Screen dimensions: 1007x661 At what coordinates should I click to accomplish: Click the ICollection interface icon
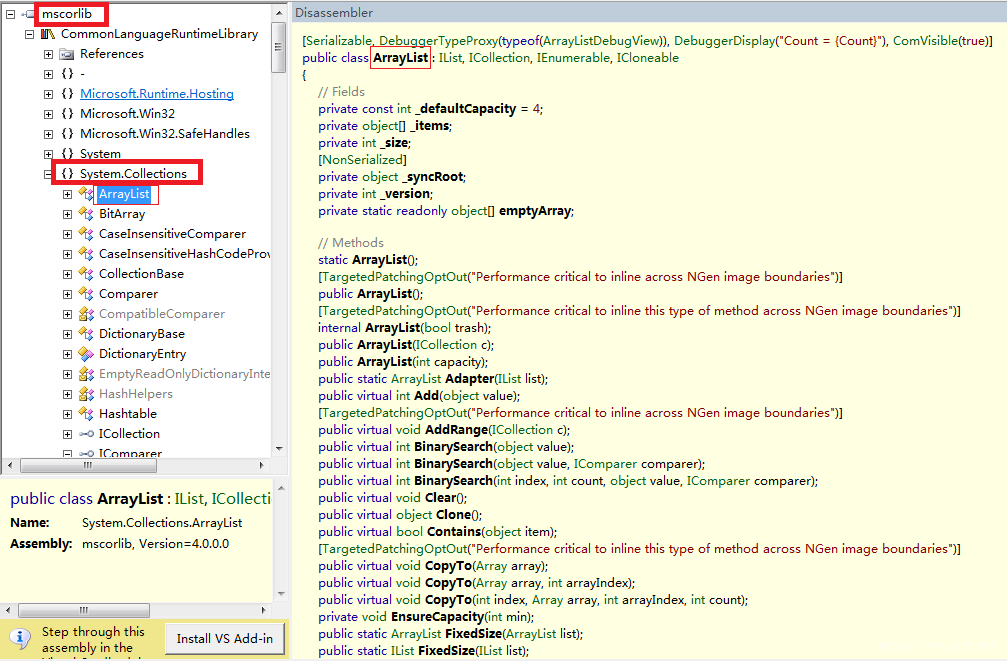86,434
